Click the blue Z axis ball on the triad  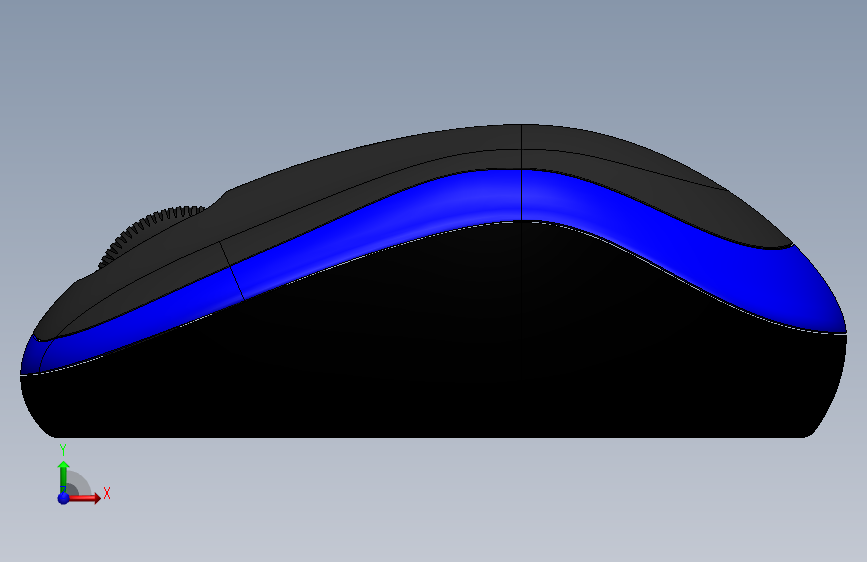tap(64, 498)
